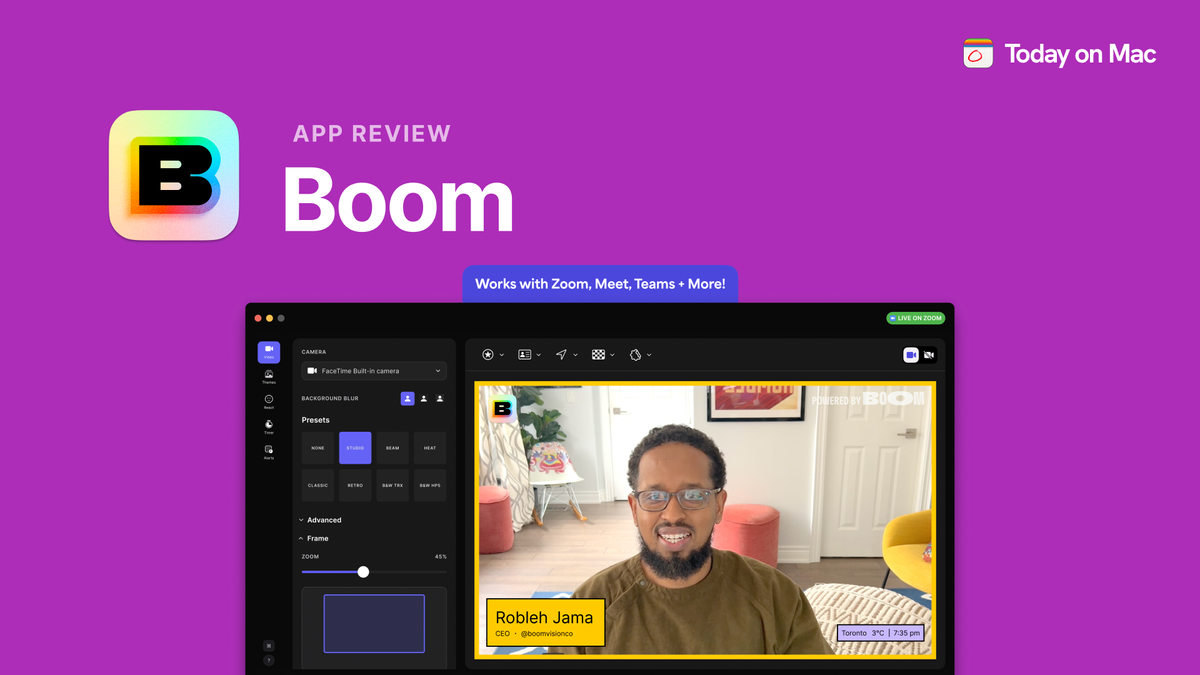
Task: Click the Boom logo overlay in video
Action: tap(502, 408)
